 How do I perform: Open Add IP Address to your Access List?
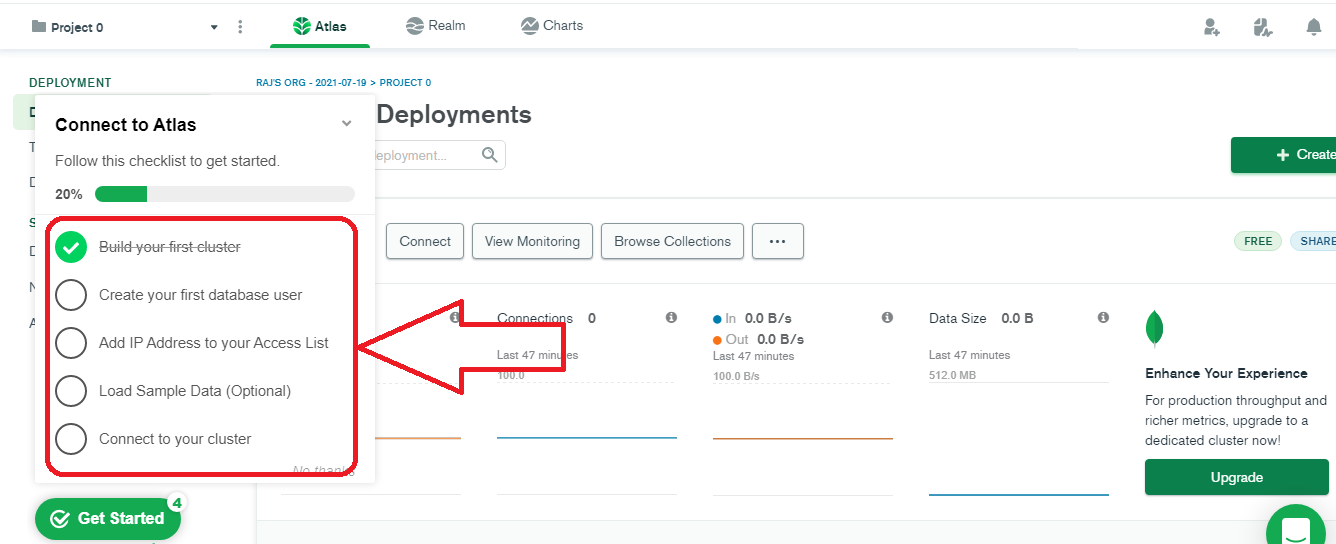214,343
